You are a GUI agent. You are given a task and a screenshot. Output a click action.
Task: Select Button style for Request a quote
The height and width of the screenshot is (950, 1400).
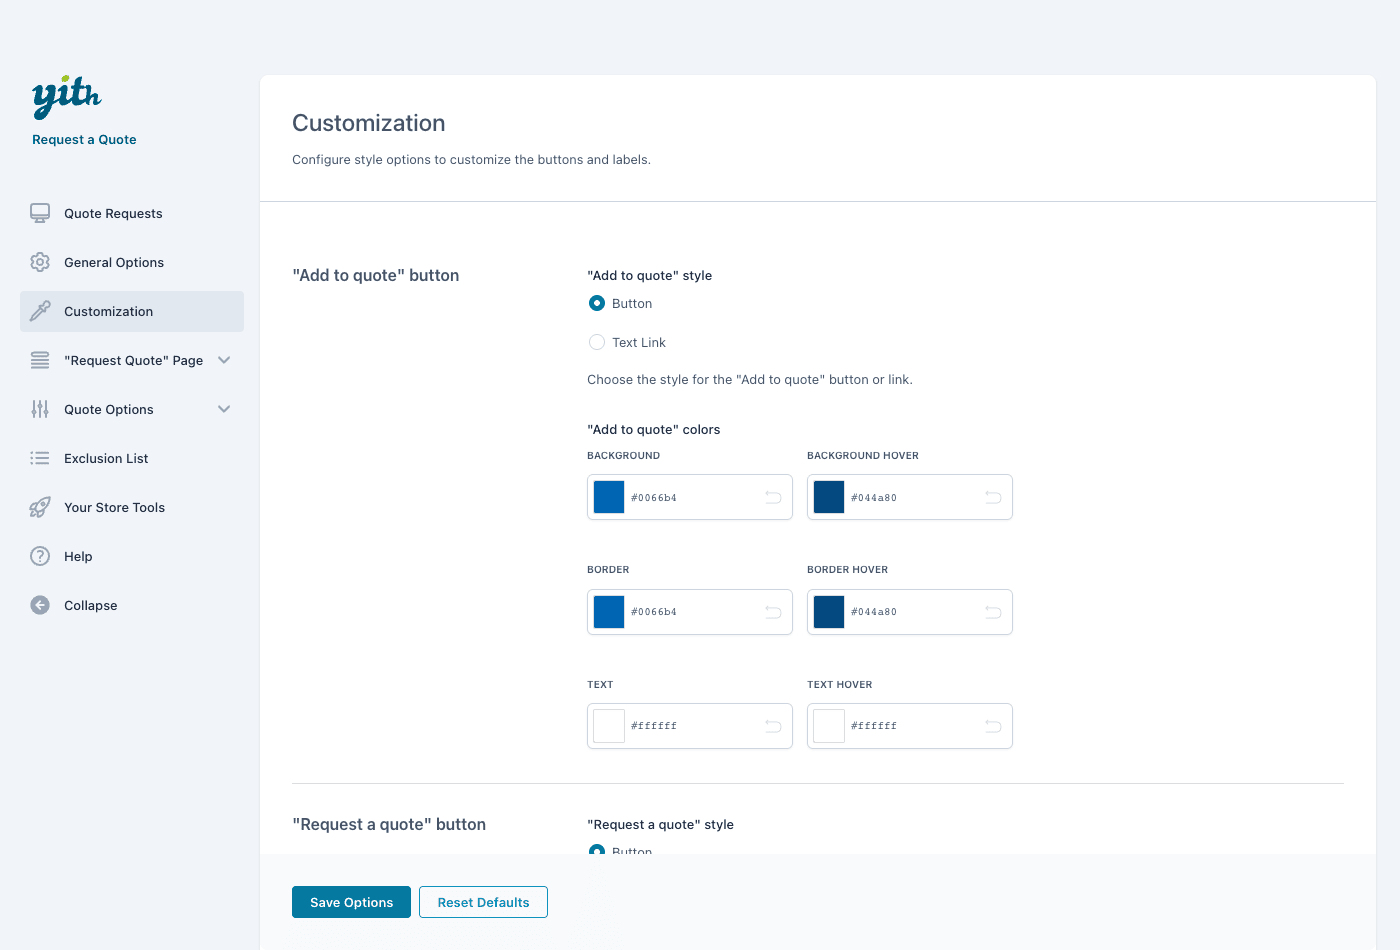[597, 850]
